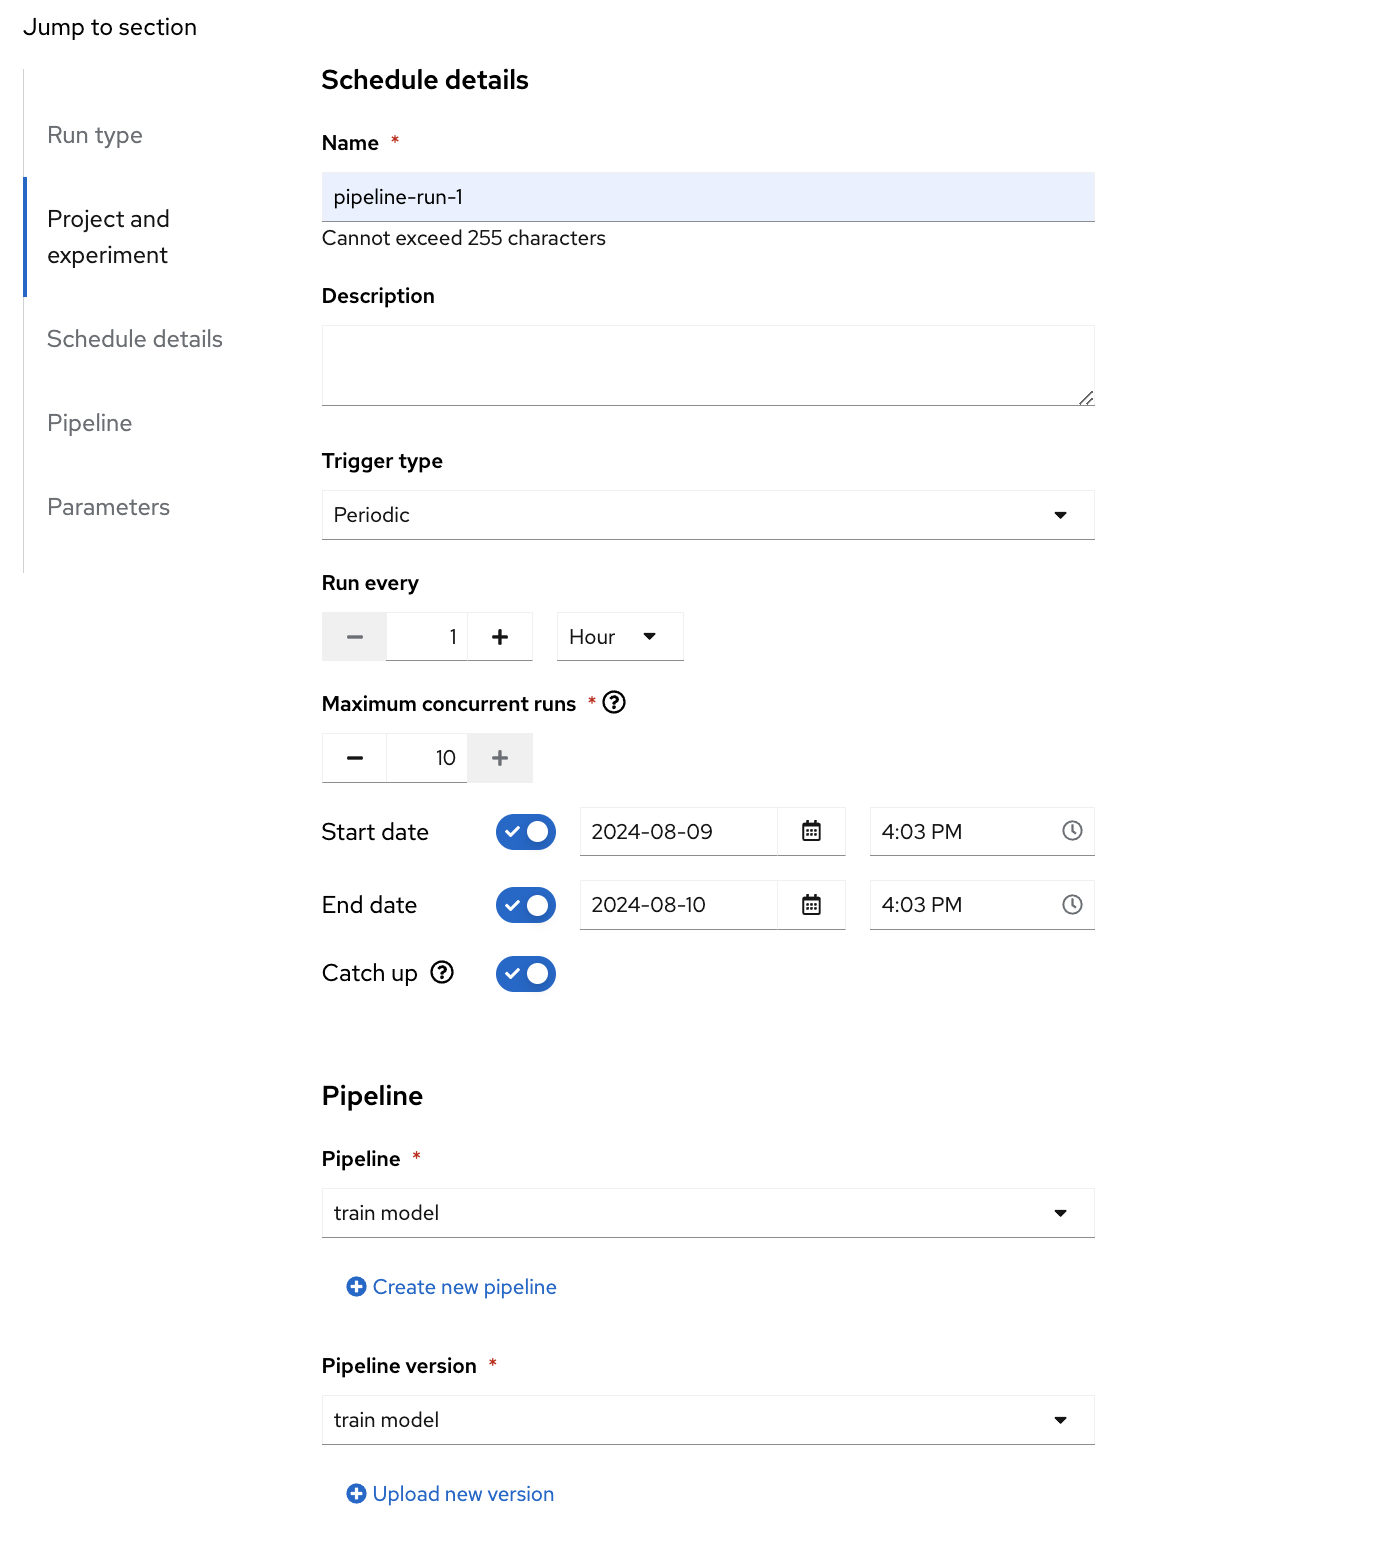This screenshot has height=1566, width=1390.
Task: Open the End date calendar picker icon
Action: pyautogui.click(x=811, y=905)
